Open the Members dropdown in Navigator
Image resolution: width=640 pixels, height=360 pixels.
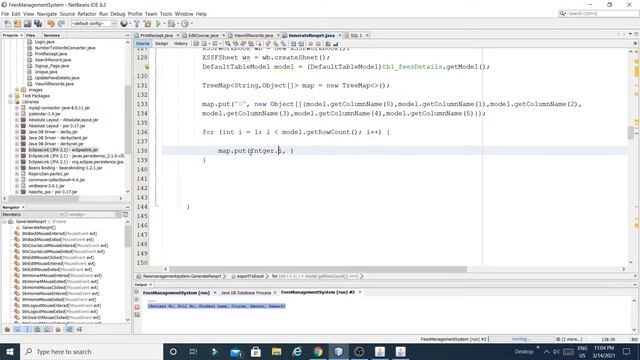click(x=33, y=214)
